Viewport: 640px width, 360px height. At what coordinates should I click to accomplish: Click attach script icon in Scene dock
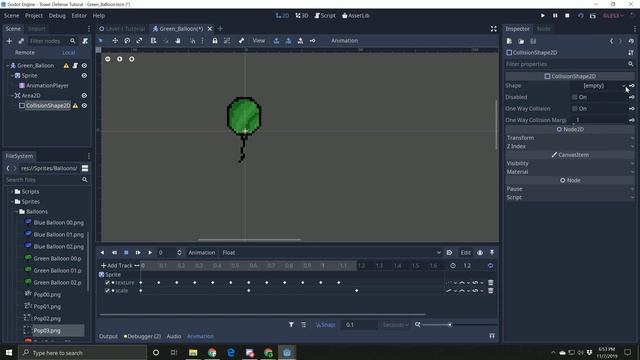[x=85, y=41]
